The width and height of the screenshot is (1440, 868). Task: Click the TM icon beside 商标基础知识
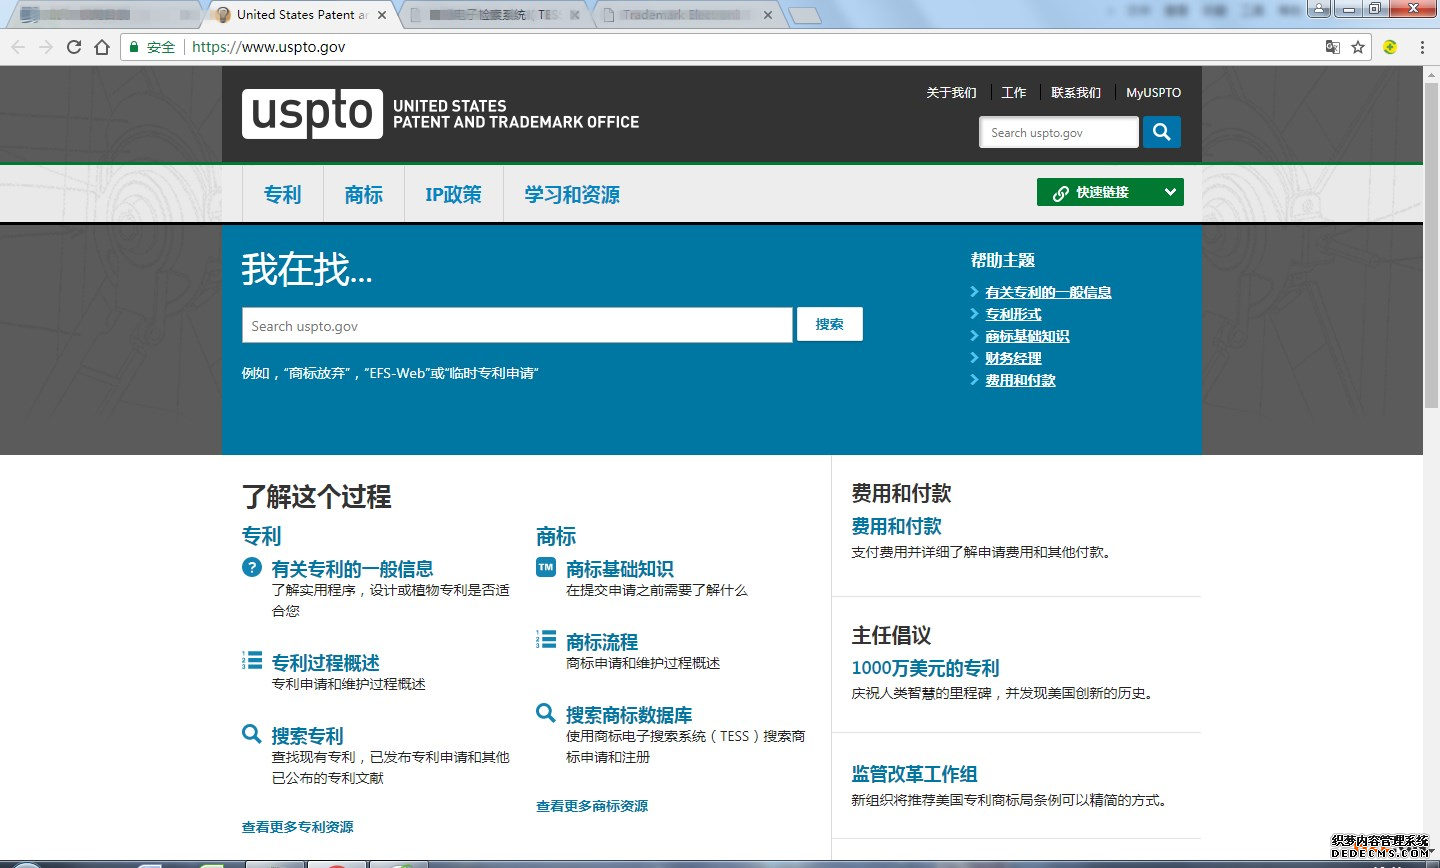(x=546, y=567)
